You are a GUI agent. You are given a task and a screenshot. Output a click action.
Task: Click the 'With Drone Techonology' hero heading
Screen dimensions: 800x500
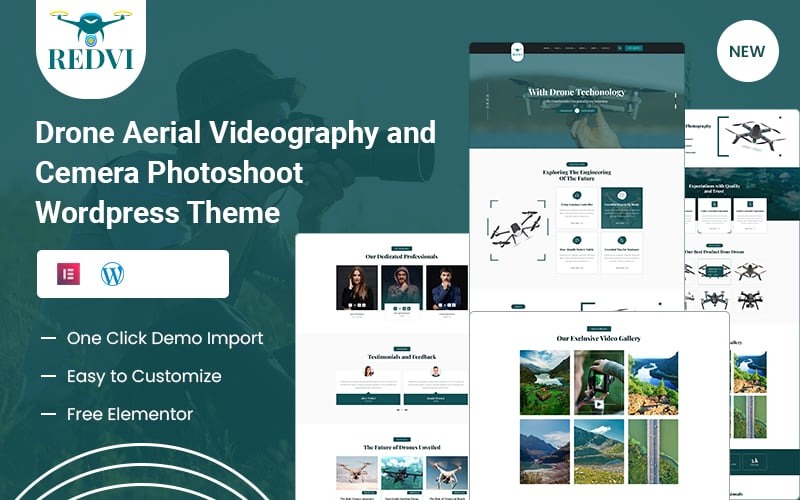click(x=577, y=93)
